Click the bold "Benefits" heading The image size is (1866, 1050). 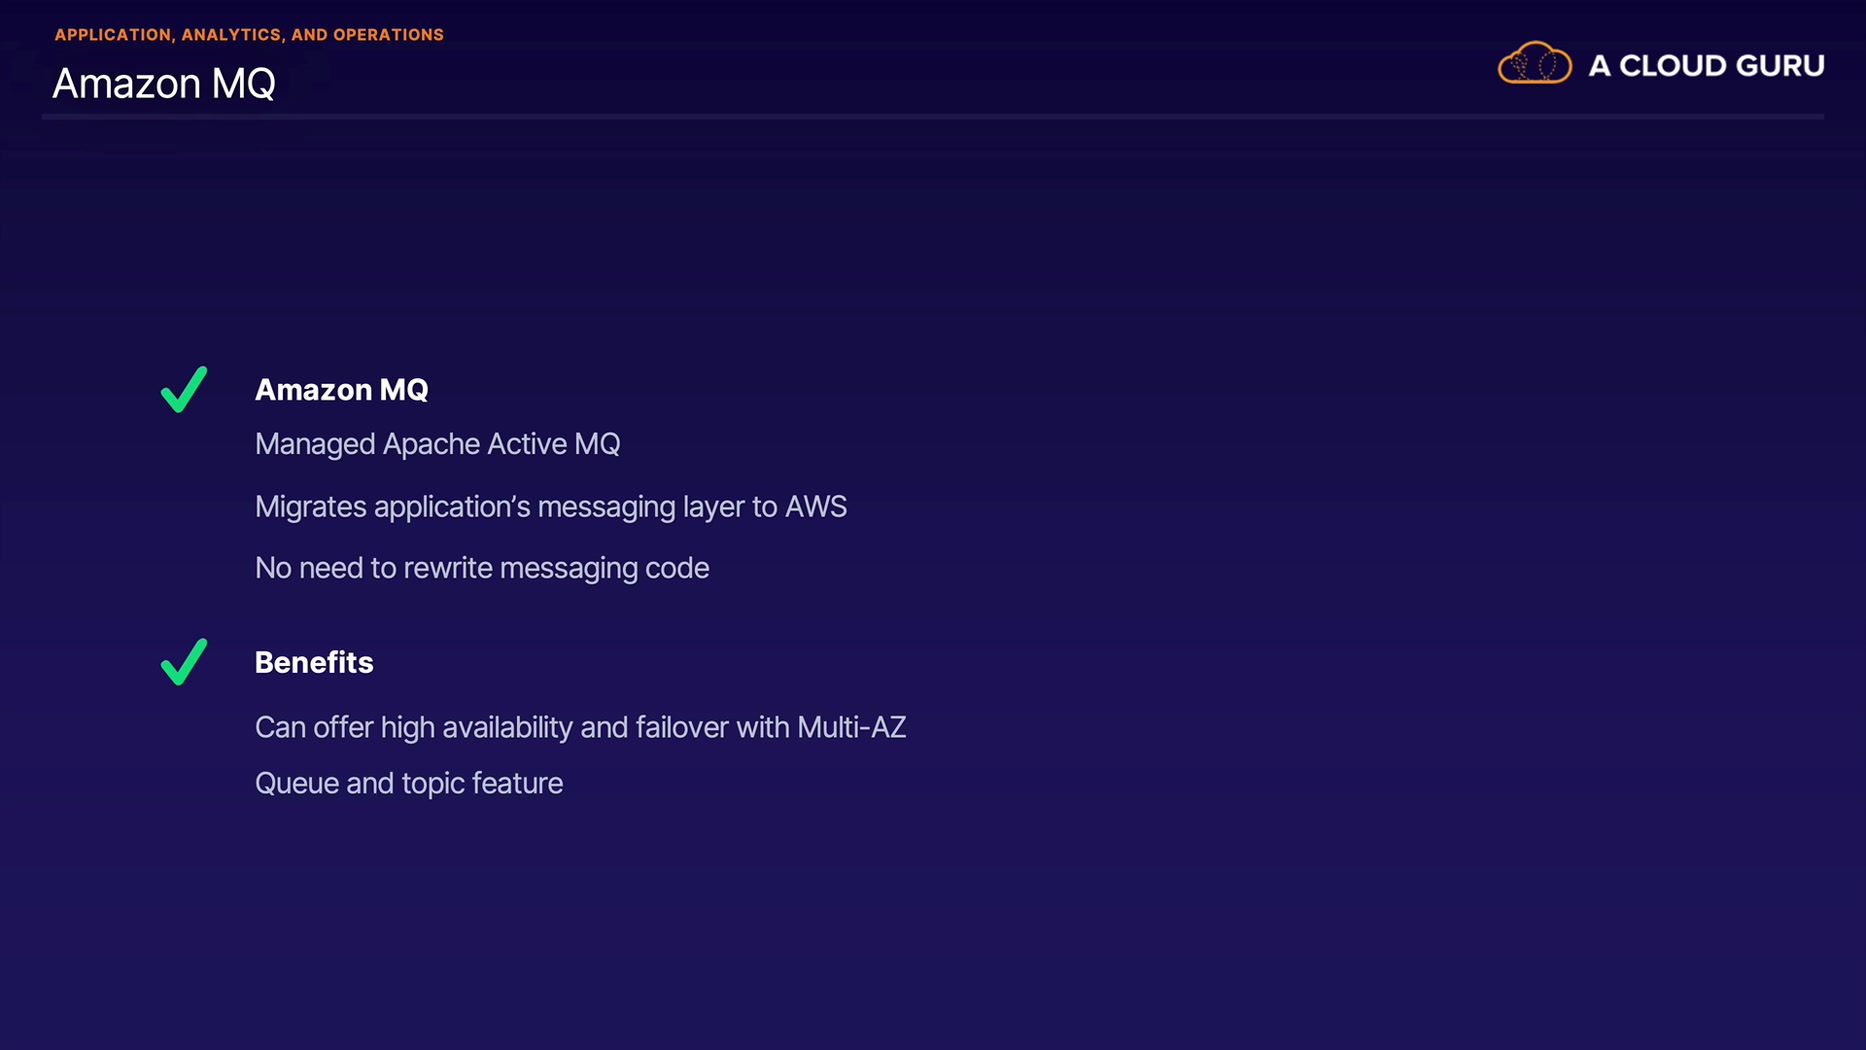314,663
